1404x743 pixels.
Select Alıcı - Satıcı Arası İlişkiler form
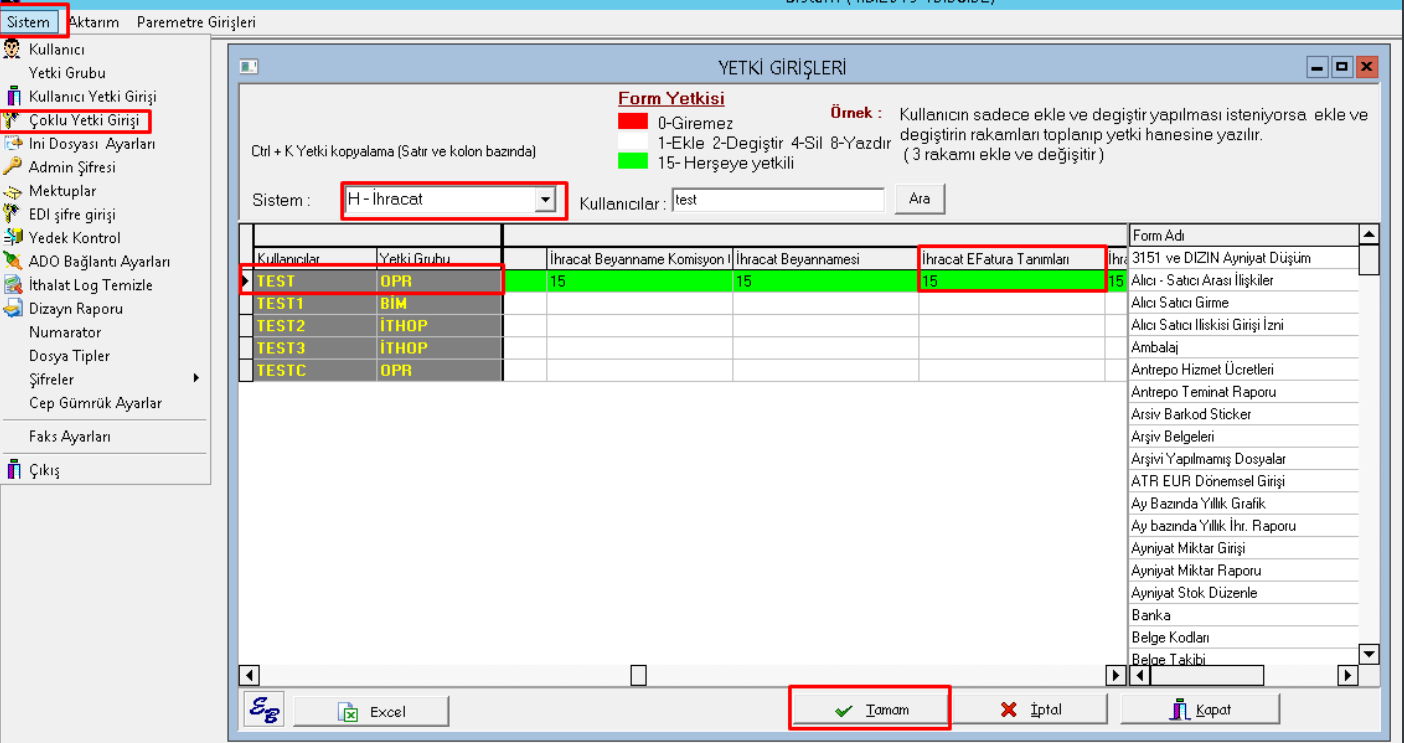pos(1244,280)
